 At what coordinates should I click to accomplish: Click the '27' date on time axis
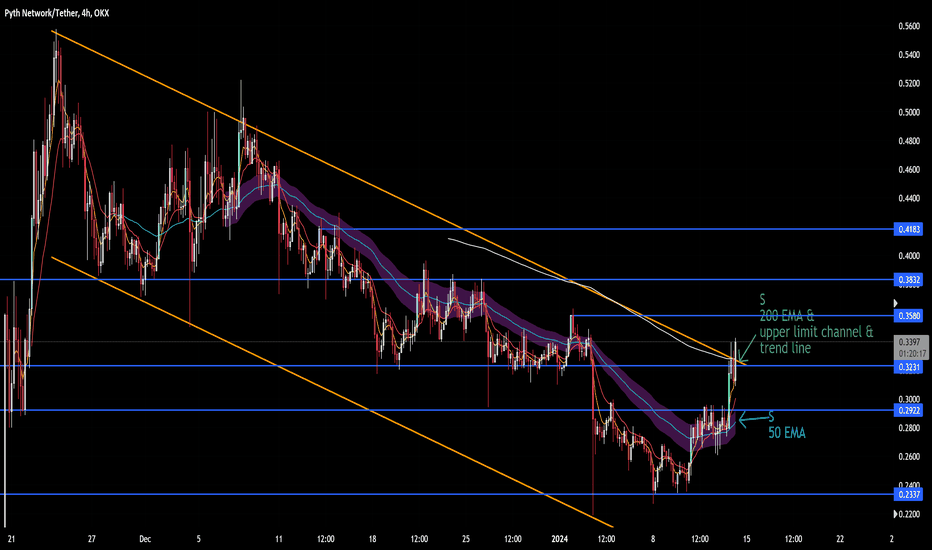pos(92,539)
